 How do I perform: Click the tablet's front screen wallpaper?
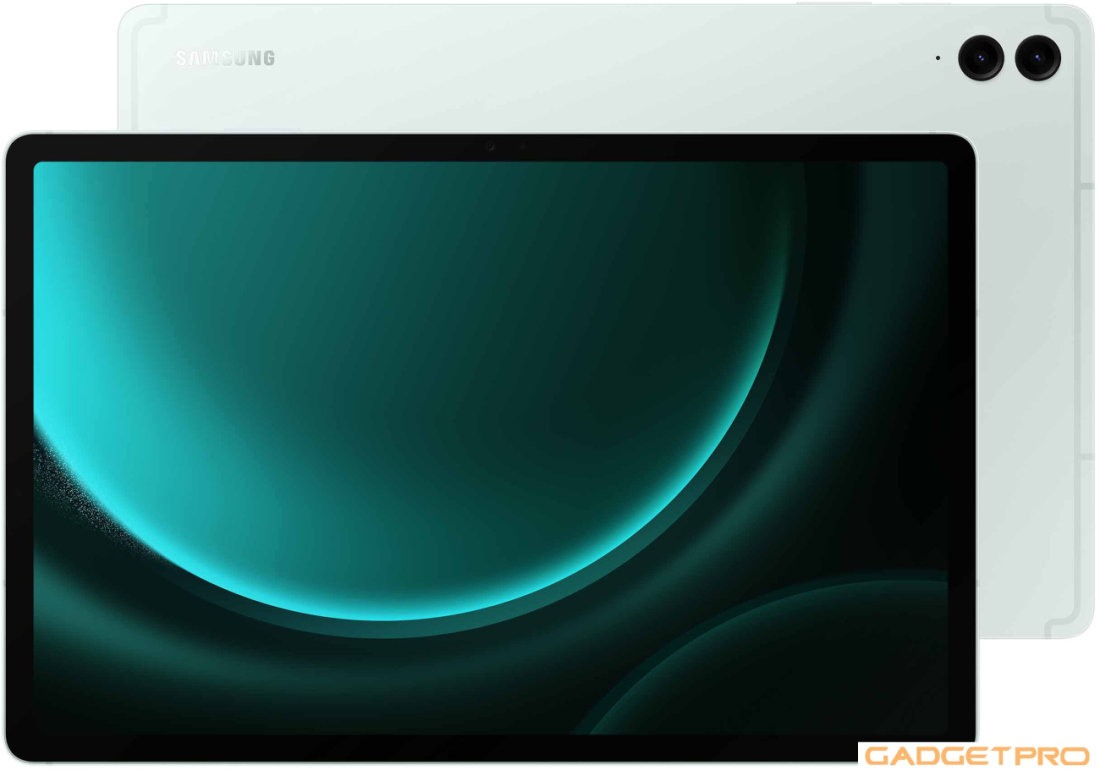(490, 448)
